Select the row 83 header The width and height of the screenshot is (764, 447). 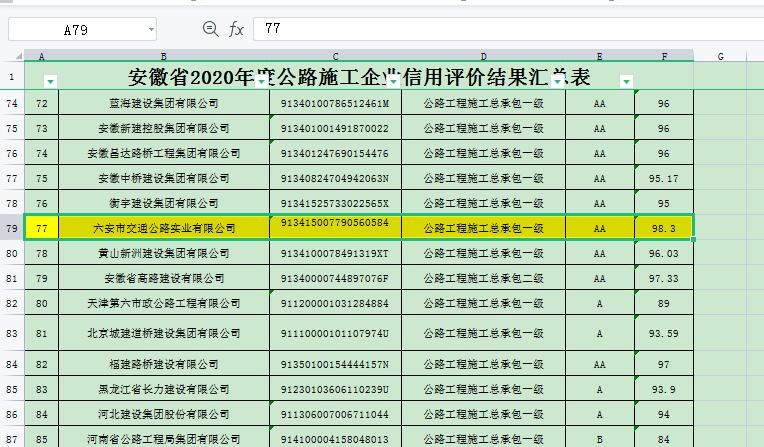[12, 333]
